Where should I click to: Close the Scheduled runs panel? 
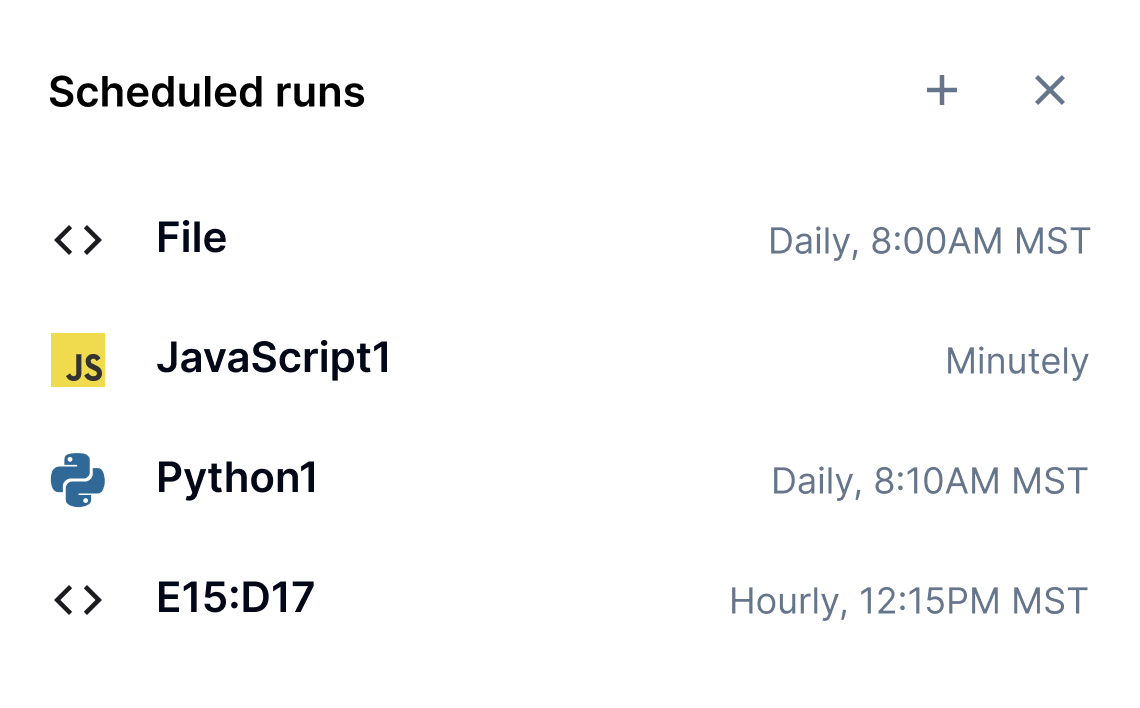point(1049,91)
